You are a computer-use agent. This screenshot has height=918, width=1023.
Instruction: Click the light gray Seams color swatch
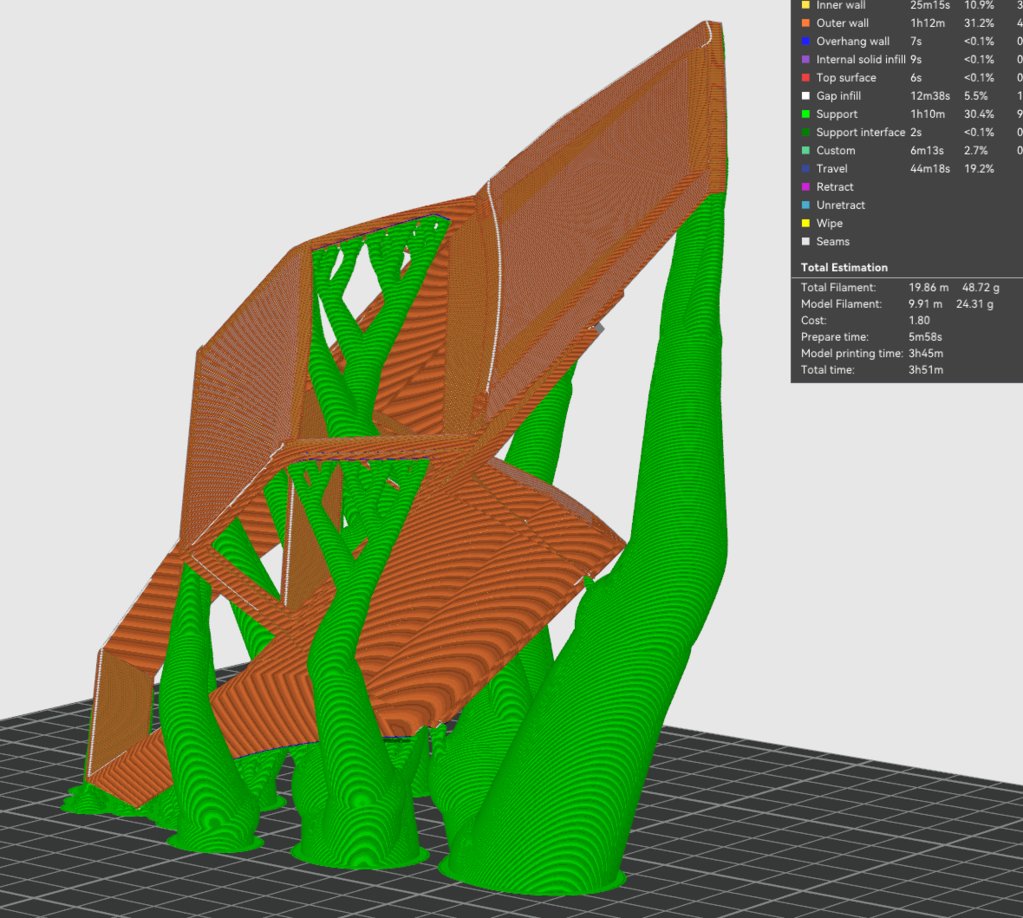click(806, 242)
